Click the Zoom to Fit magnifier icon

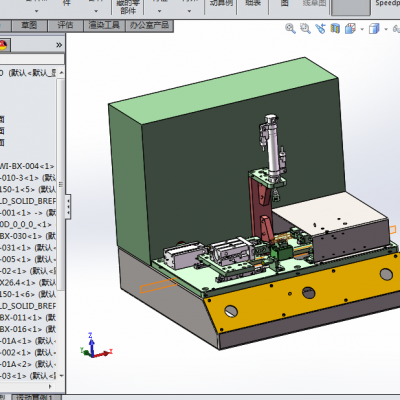coord(290,29)
